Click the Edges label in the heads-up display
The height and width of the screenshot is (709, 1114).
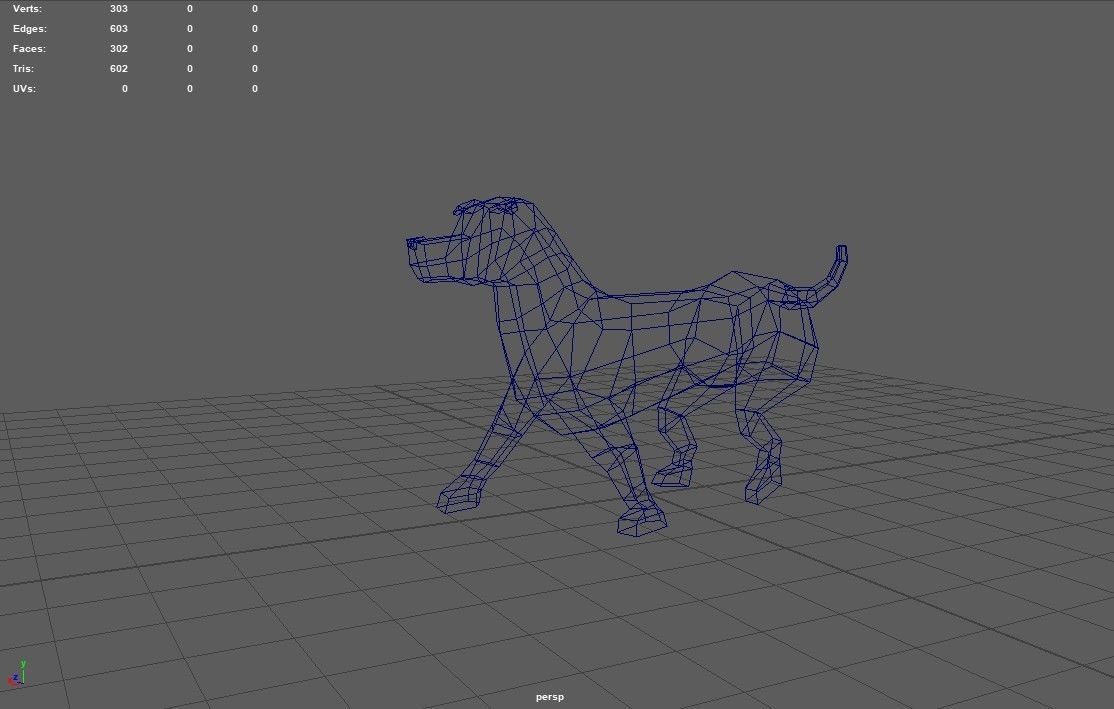tap(30, 28)
